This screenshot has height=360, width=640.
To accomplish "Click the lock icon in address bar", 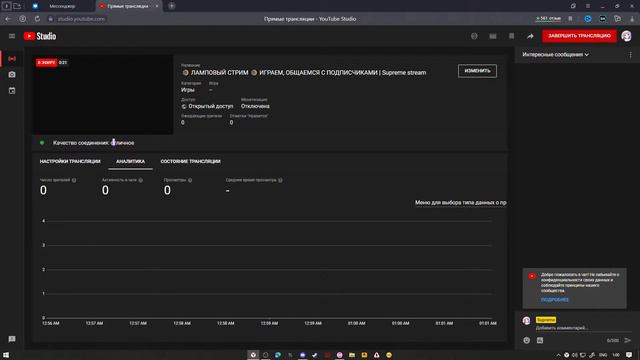I will (51, 19).
